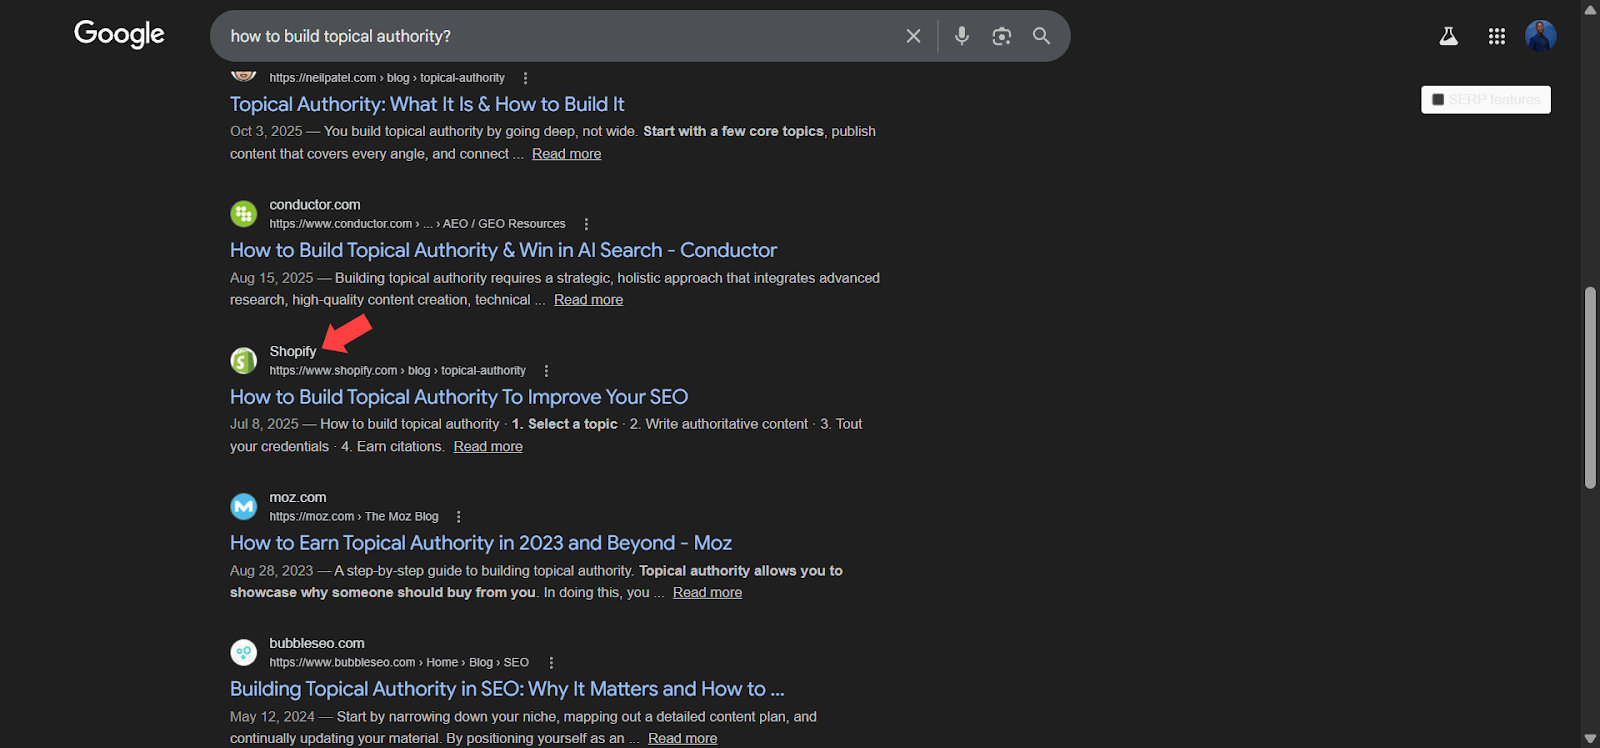Open 'Building Topical Authority in SEO' result
This screenshot has height=748, width=1600.
pyautogui.click(x=507, y=689)
